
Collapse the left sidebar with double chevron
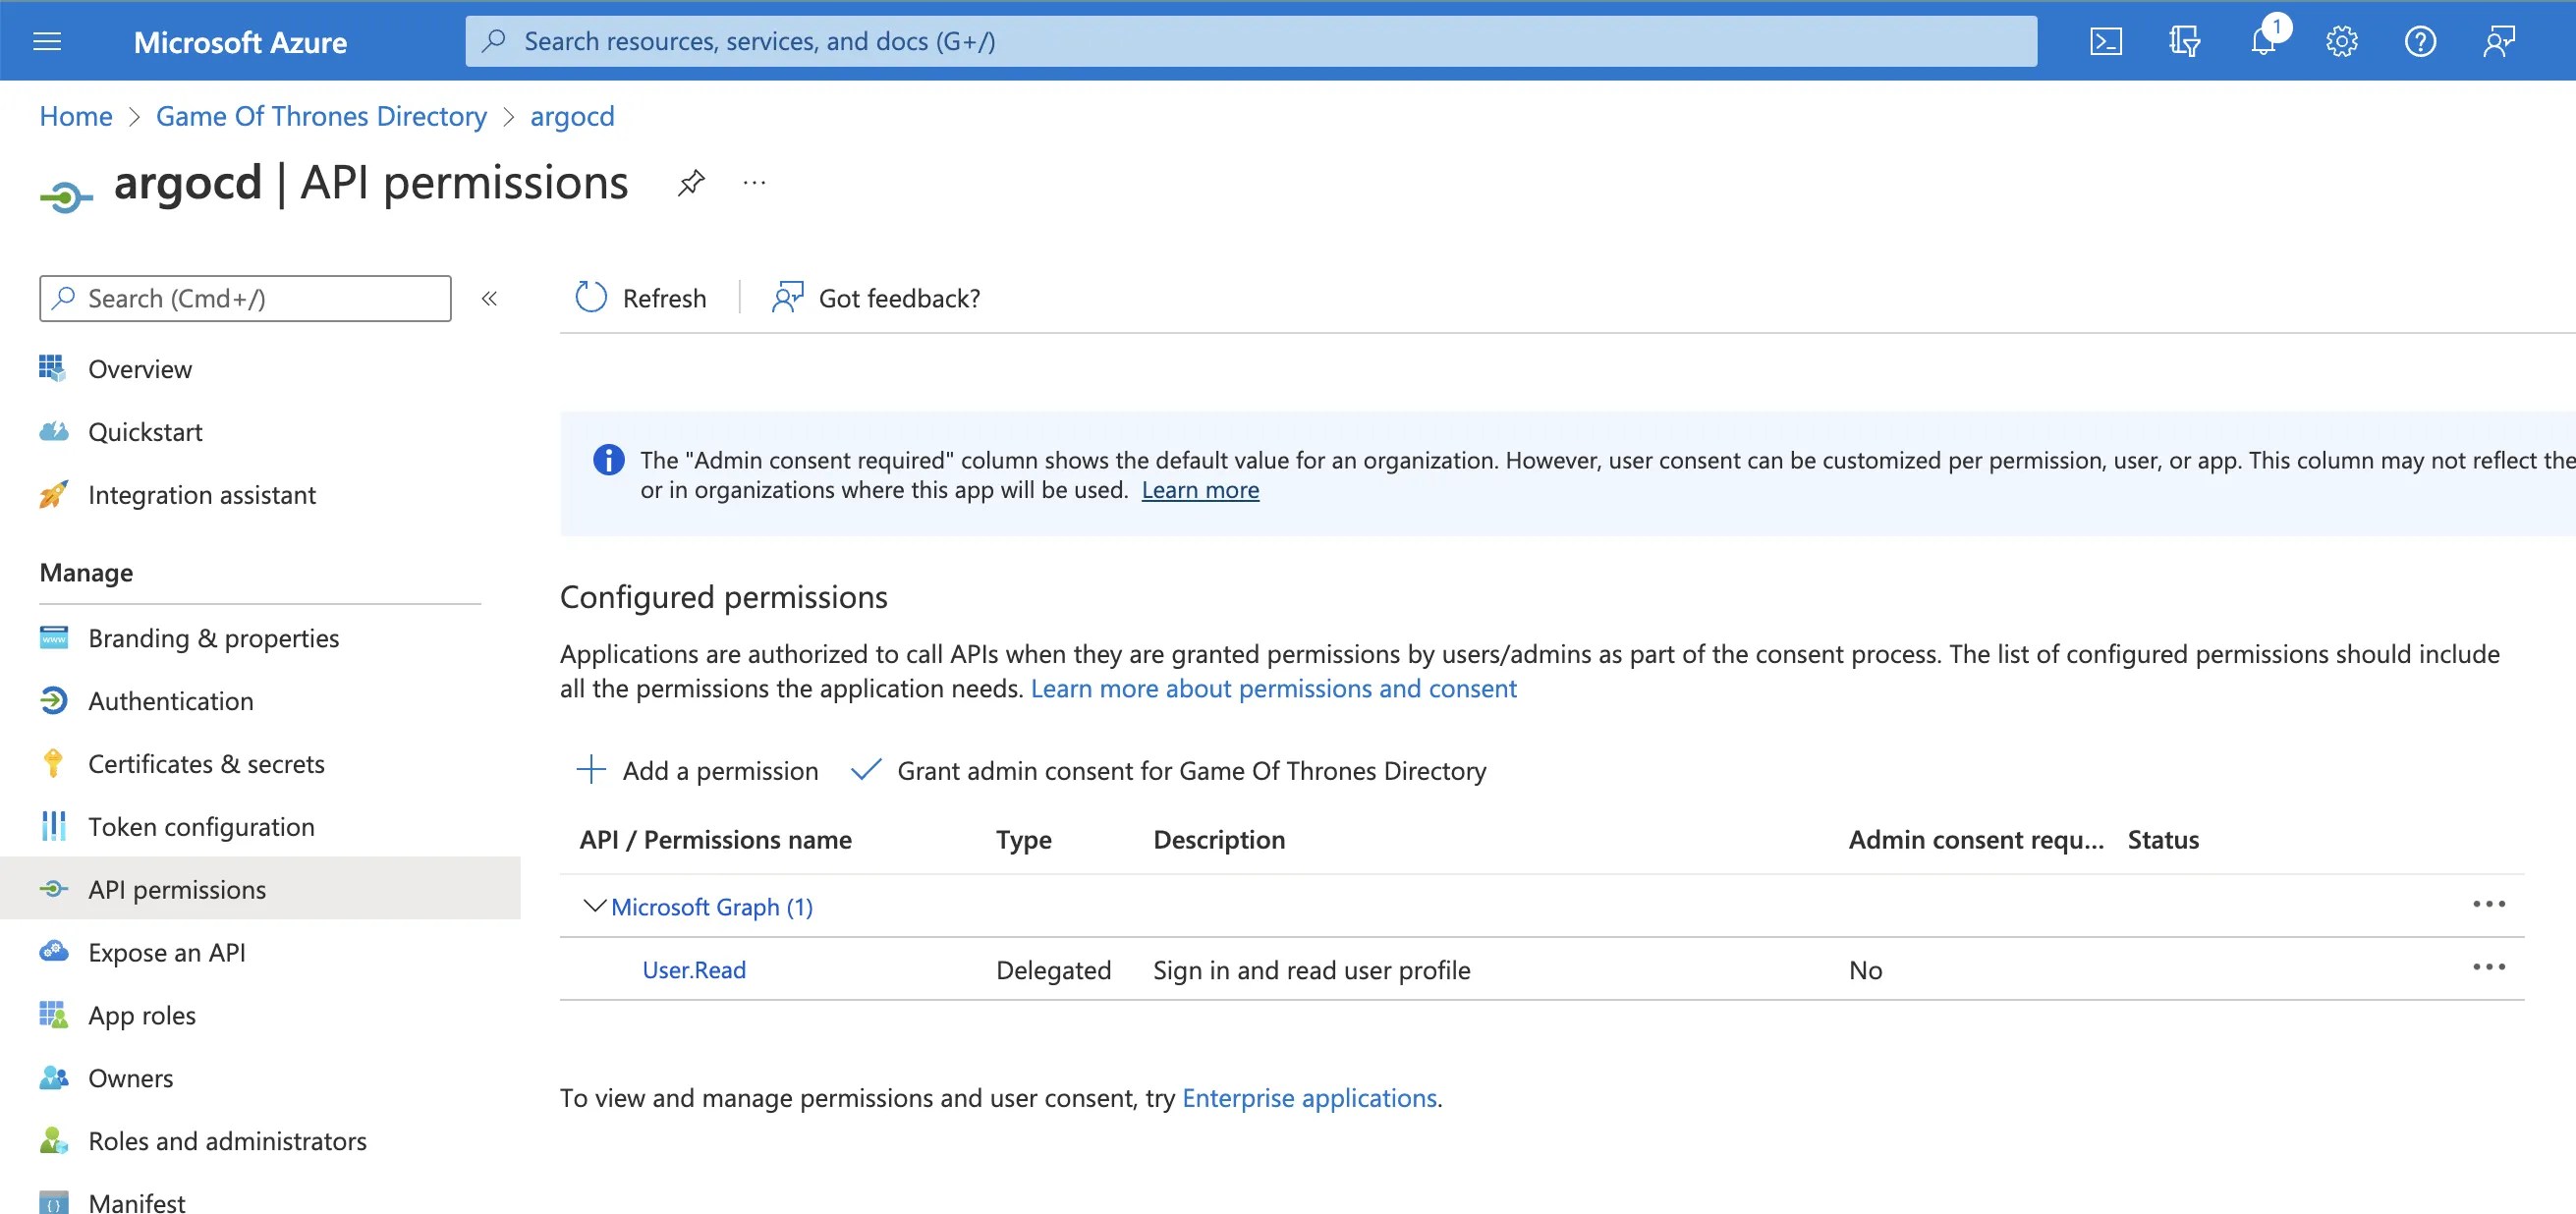coord(489,298)
